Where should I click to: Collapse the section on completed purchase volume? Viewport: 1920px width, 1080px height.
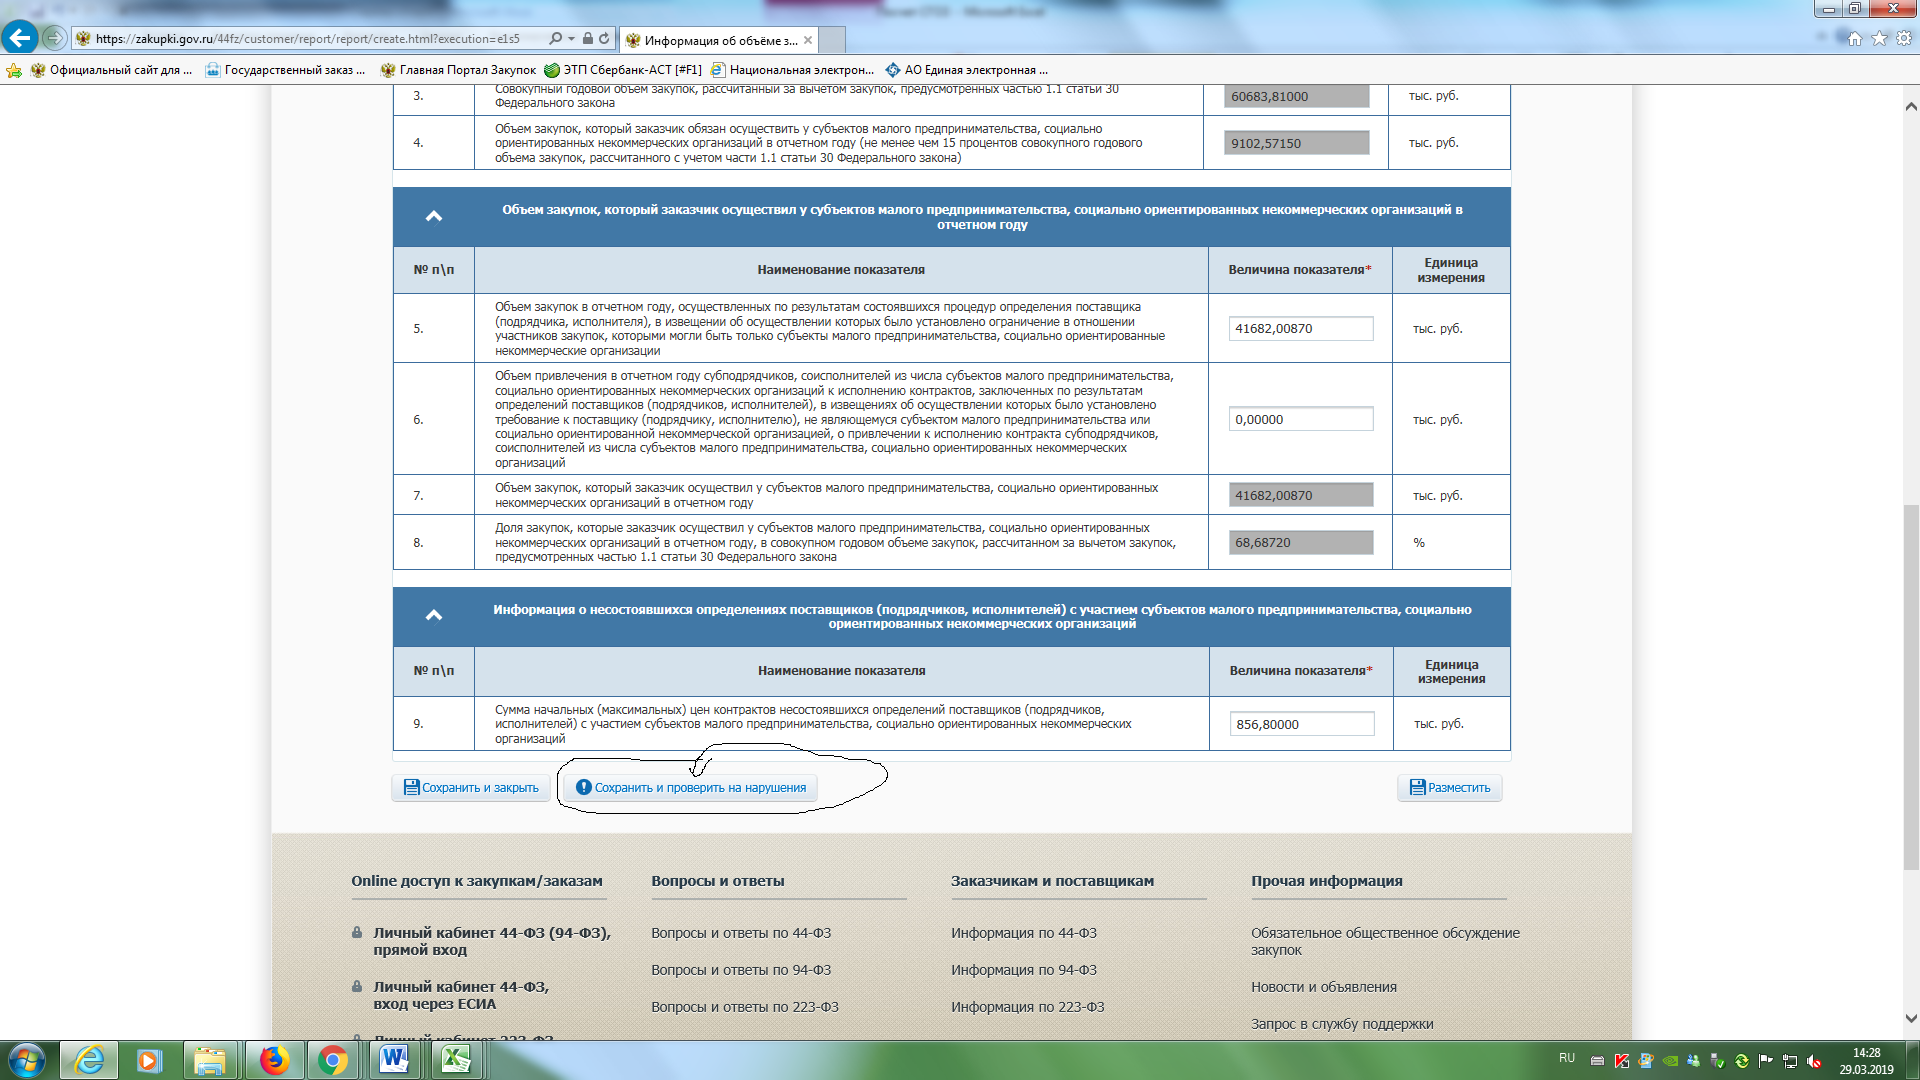pos(434,216)
